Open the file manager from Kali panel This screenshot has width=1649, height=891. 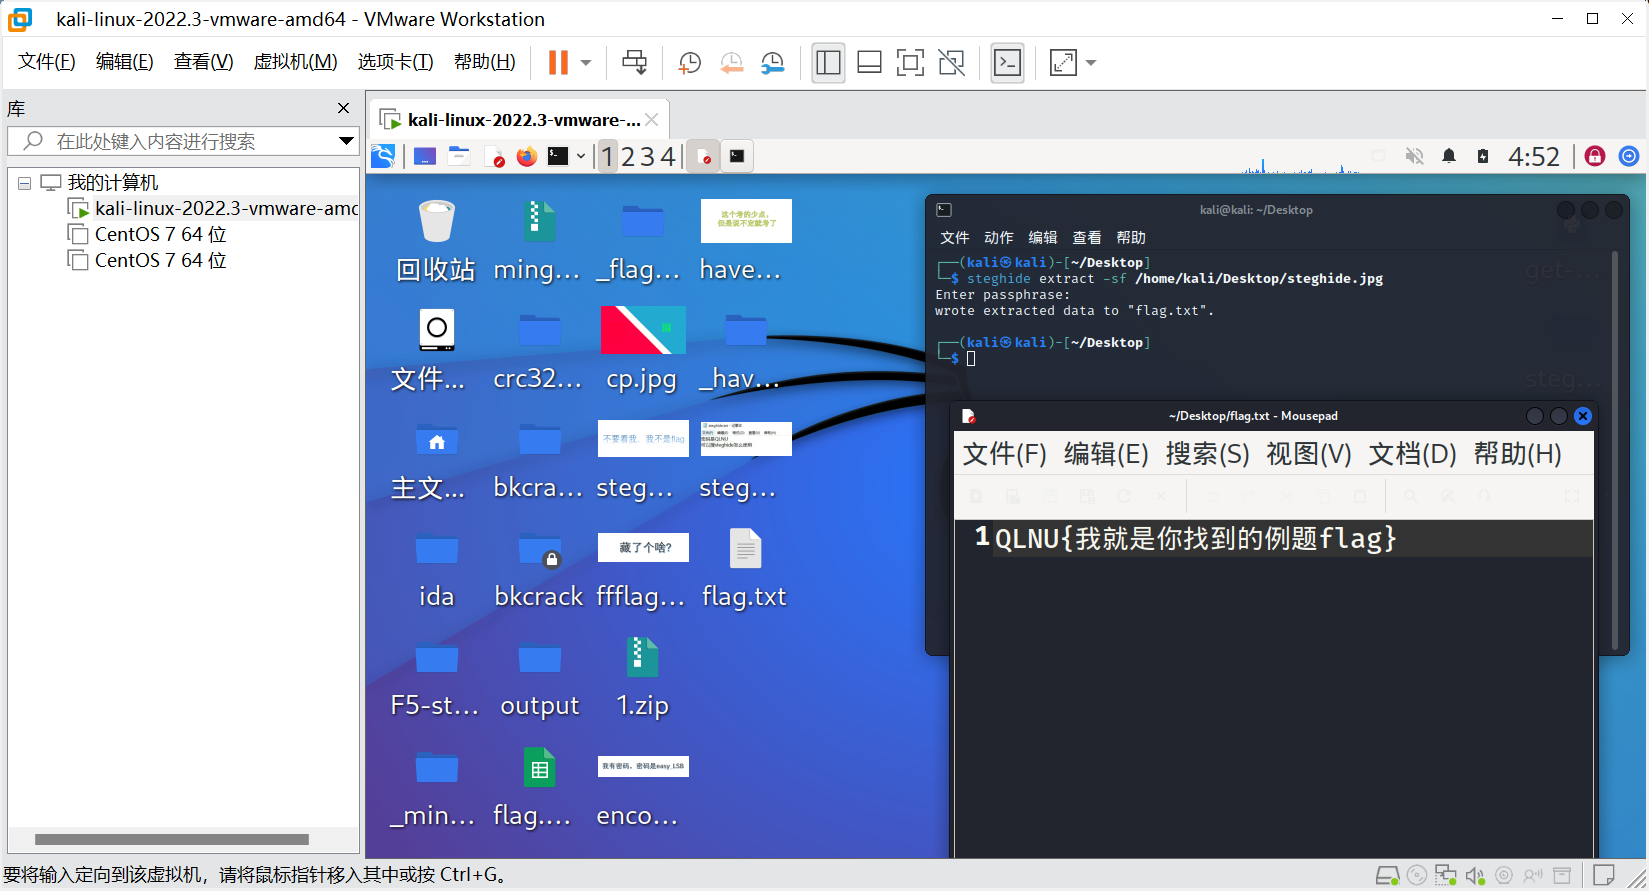coord(459,156)
